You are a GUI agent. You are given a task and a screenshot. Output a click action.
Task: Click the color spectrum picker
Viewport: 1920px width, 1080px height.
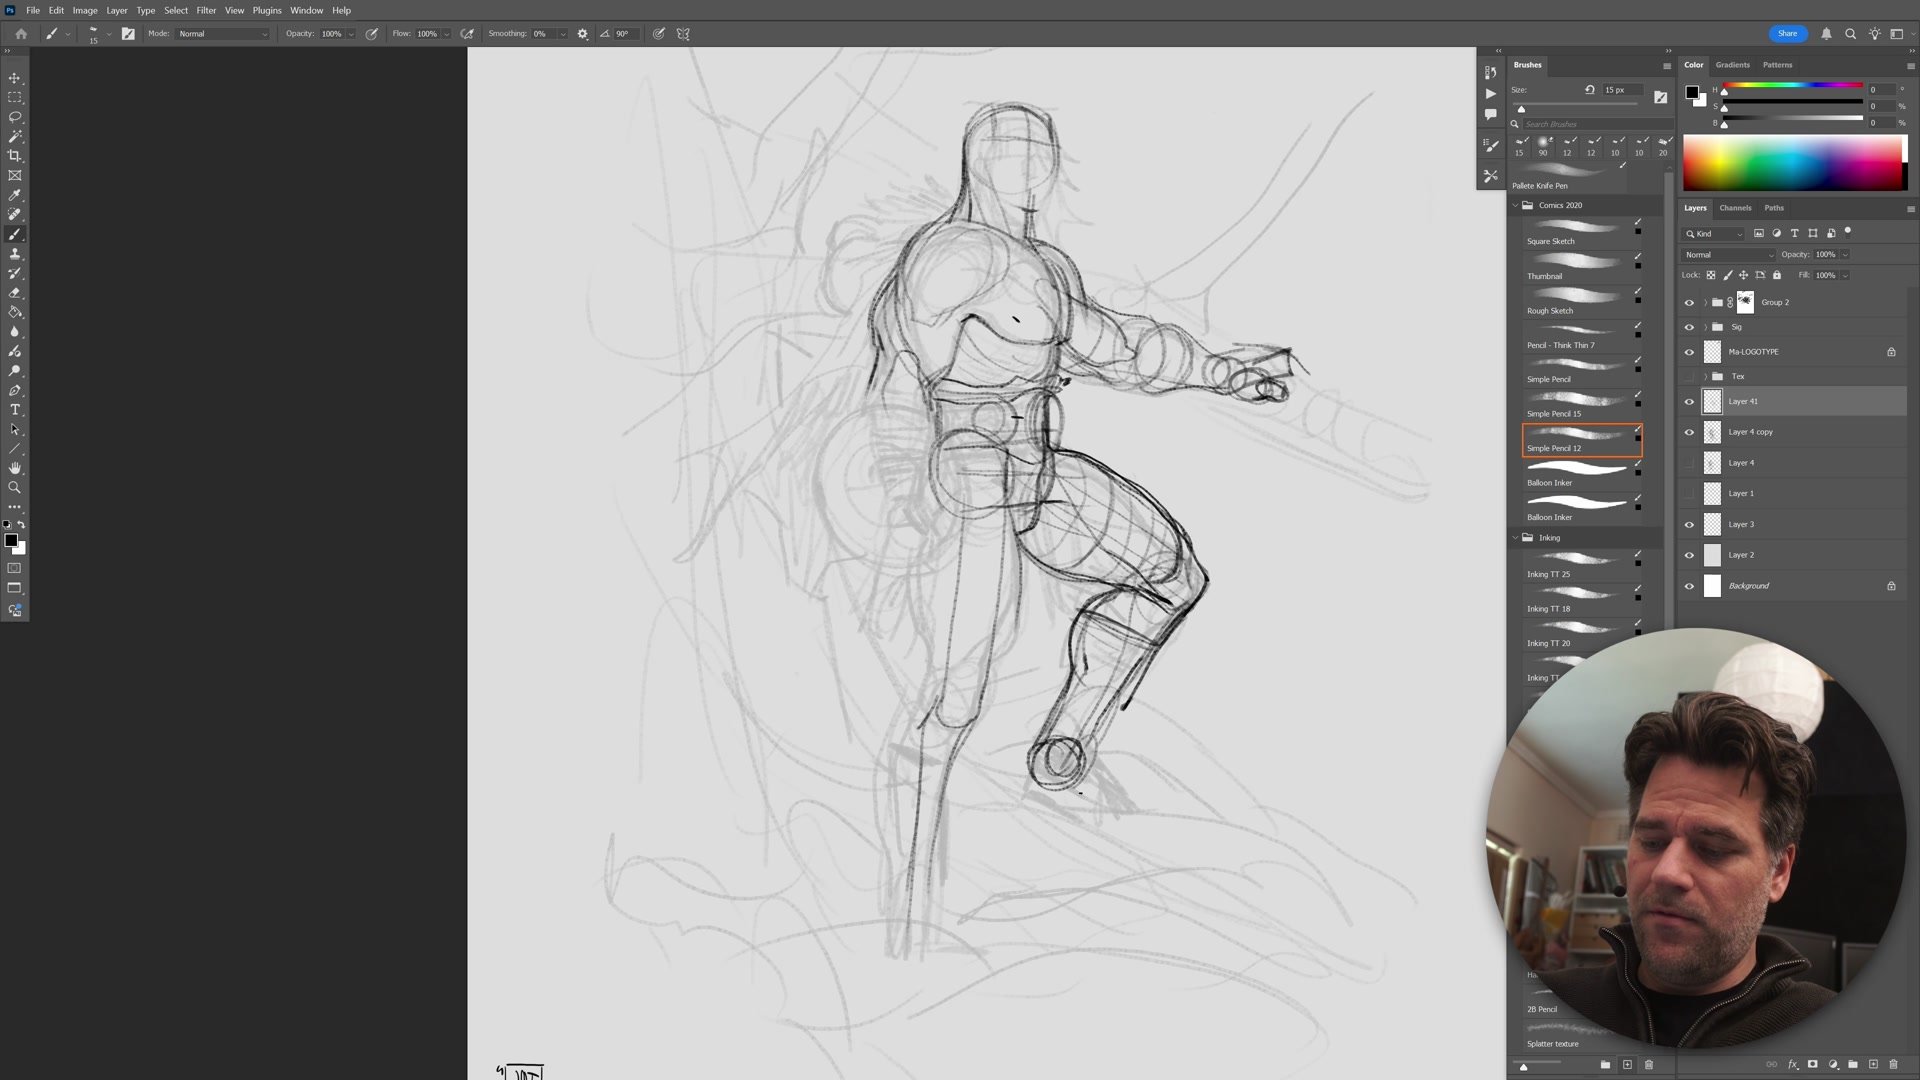click(1793, 162)
